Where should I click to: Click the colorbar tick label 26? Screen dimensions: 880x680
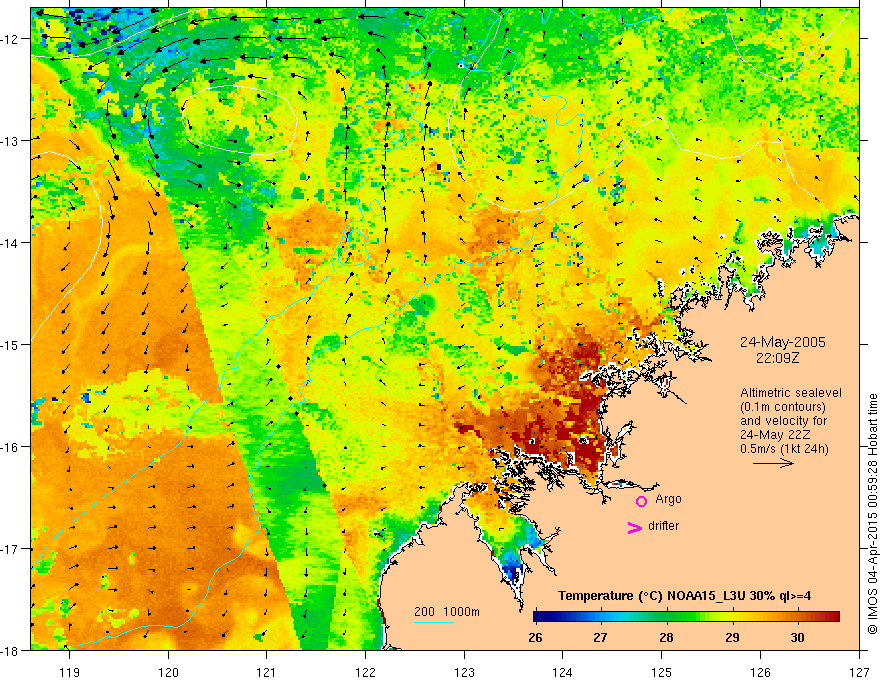pos(535,637)
